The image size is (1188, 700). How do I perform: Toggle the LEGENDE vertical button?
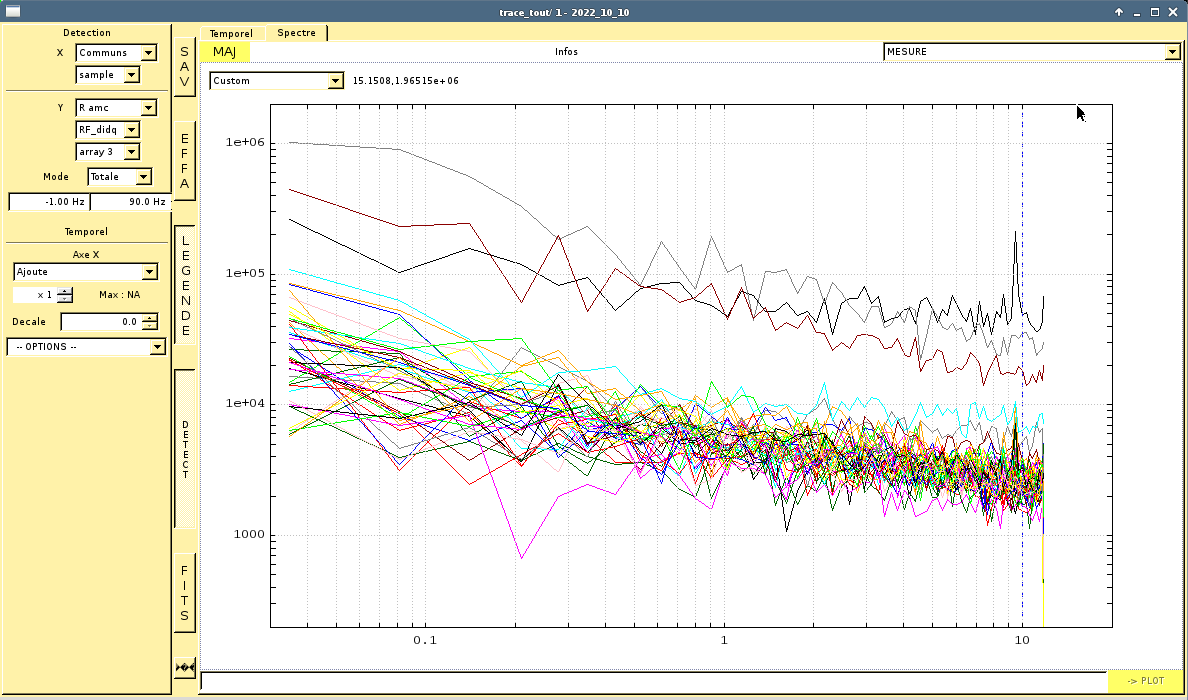(184, 285)
